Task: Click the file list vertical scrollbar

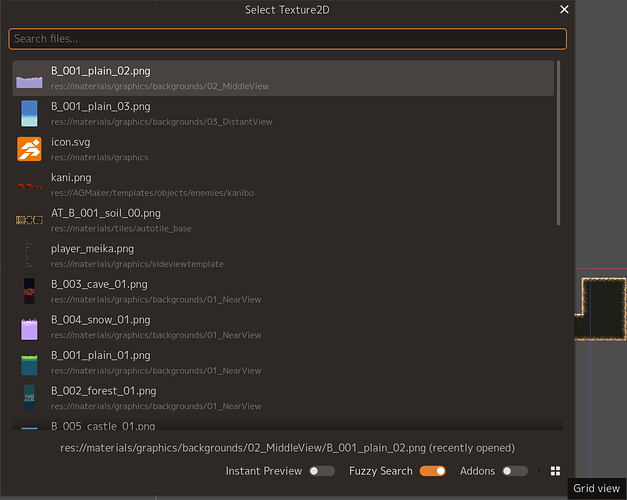Action: [x=558, y=143]
